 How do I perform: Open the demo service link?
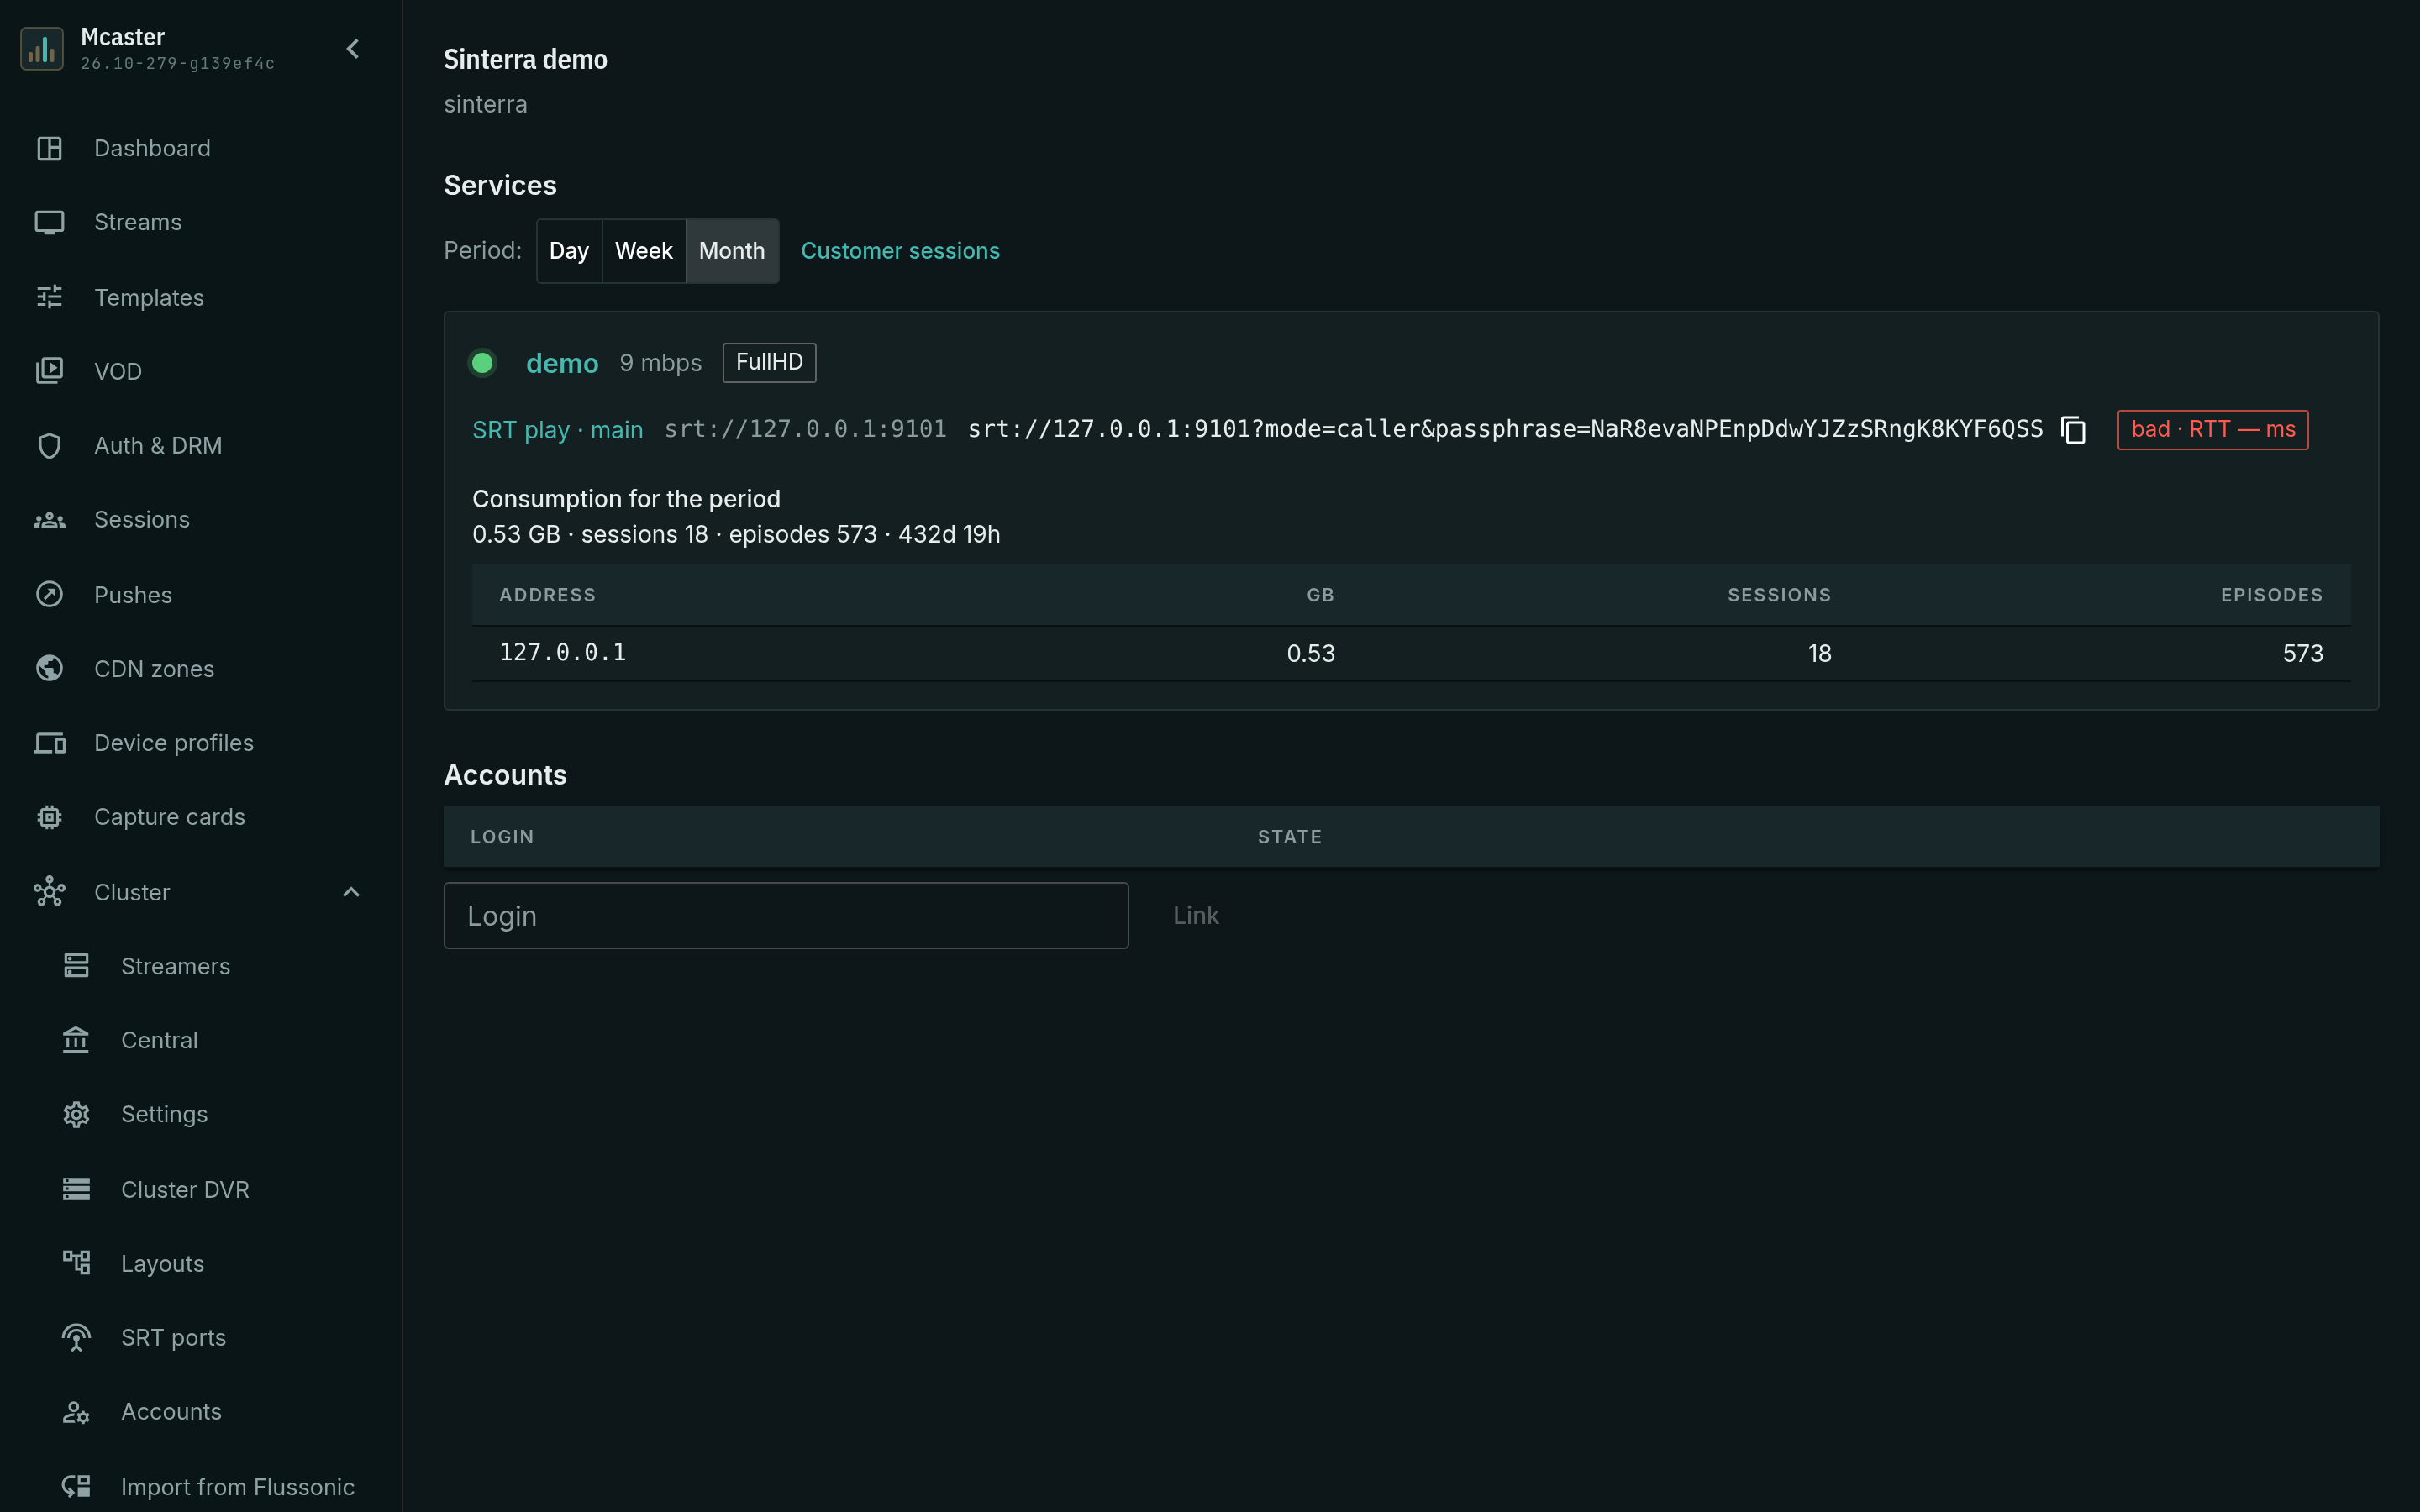click(x=562, y=363)
